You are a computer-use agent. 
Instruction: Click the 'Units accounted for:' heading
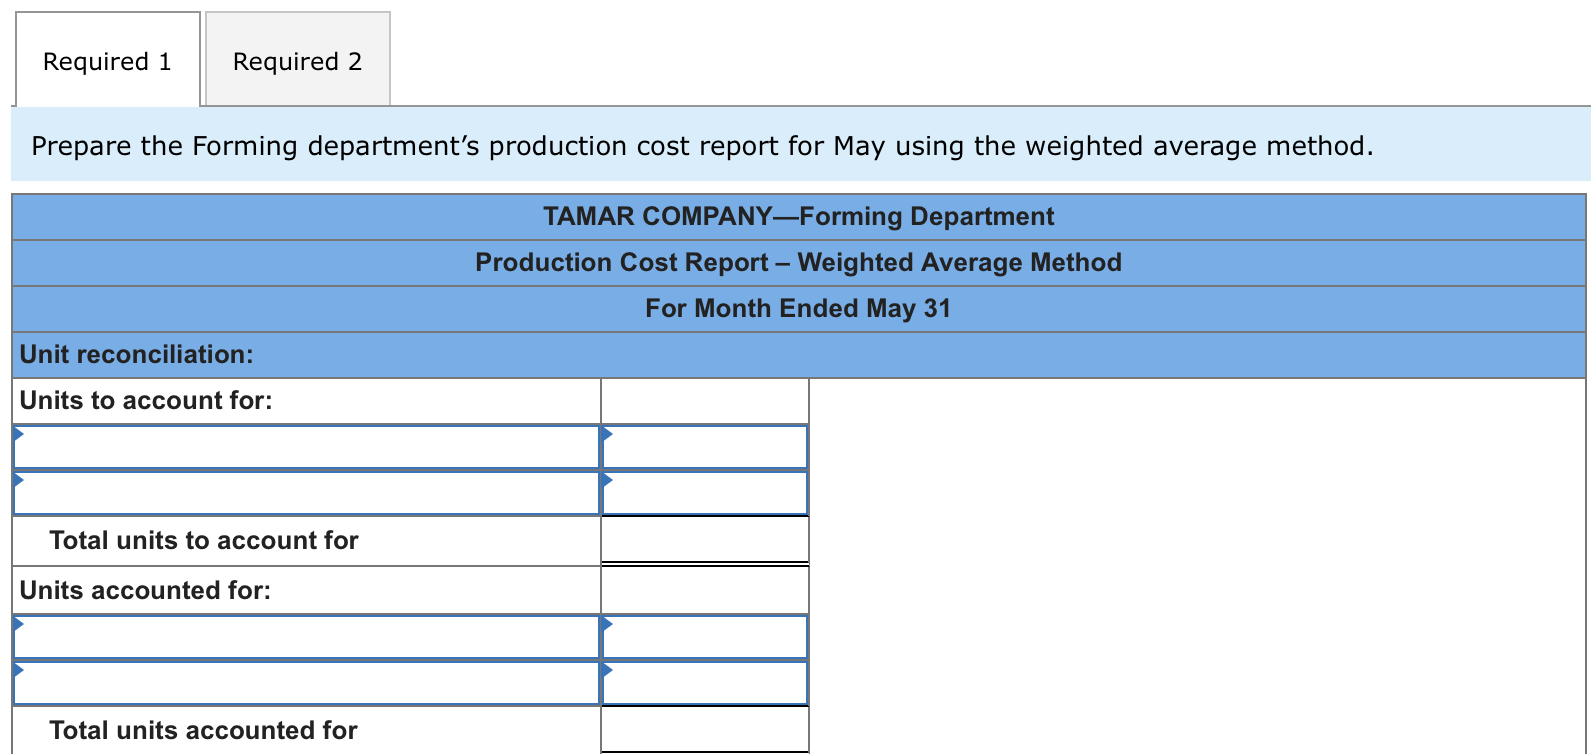point(145,590)
